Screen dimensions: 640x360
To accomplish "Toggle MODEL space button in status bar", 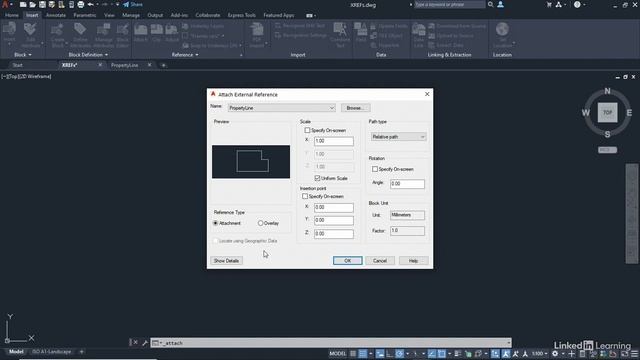I will [338, 354].
